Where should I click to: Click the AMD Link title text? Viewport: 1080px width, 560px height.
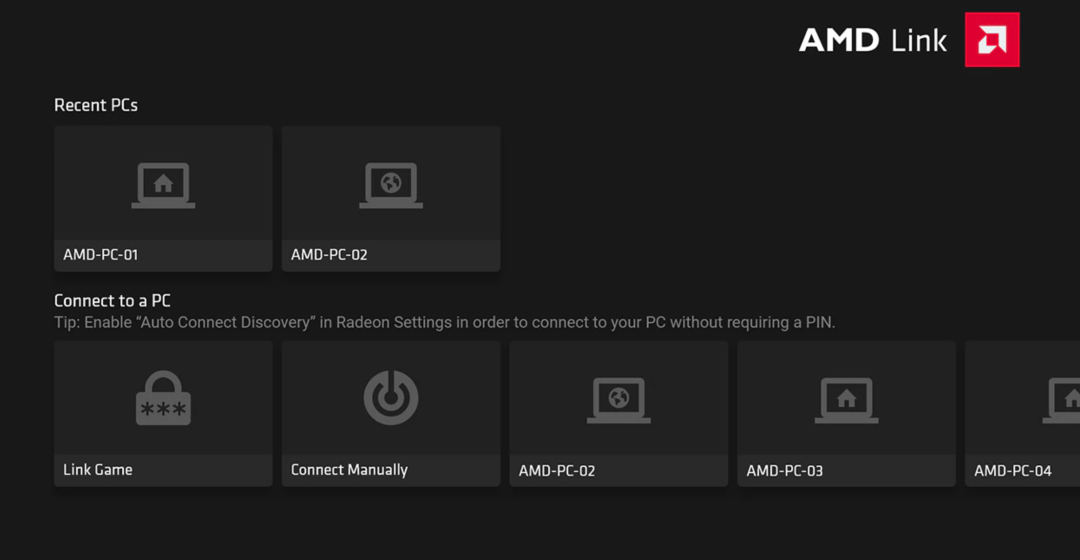873,40
